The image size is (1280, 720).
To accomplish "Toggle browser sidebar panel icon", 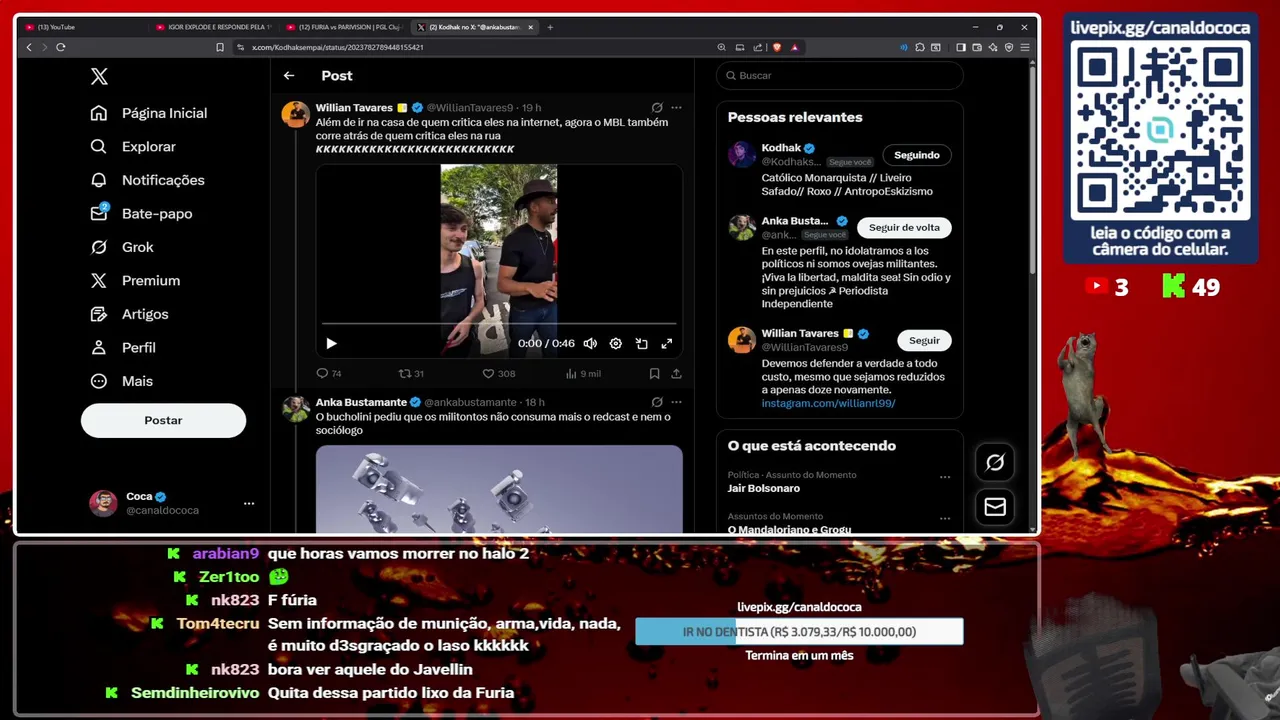I will 961,47.
